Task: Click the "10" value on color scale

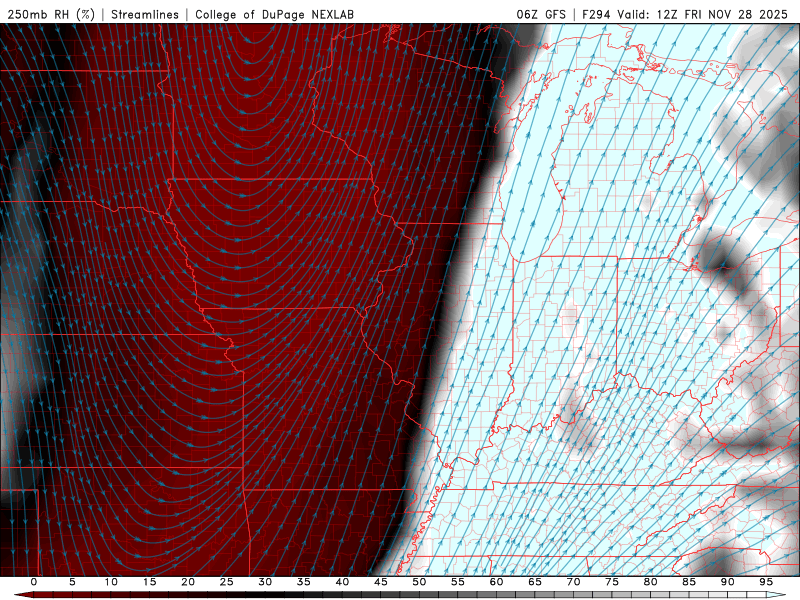Action: click(111, 582)
